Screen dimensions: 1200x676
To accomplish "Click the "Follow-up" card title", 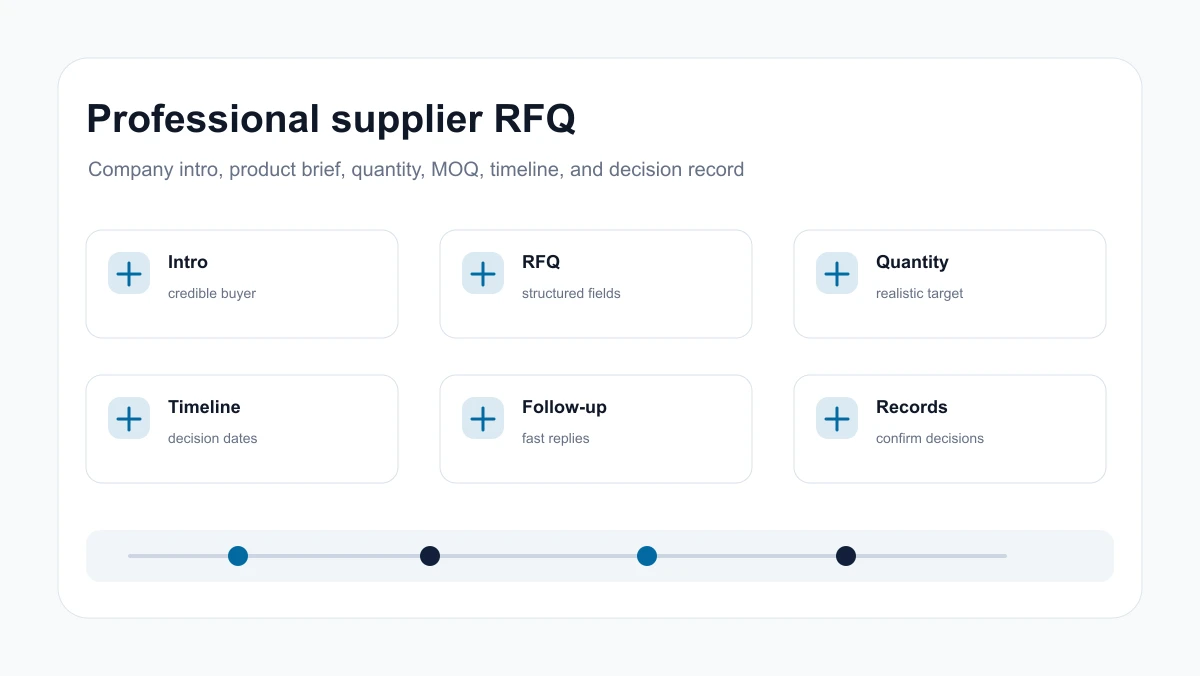I will coord(564,407).
